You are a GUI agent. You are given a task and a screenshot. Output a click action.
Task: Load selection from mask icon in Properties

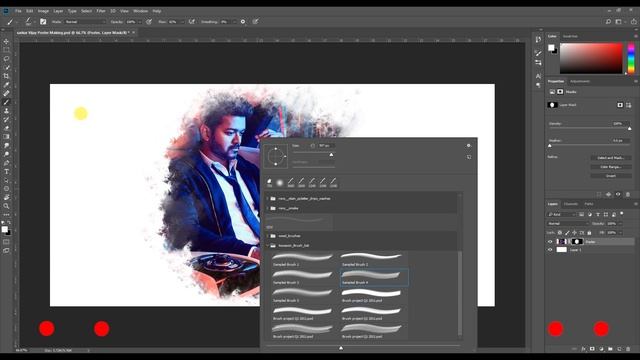pyautogui.click(x=599, y=195)
